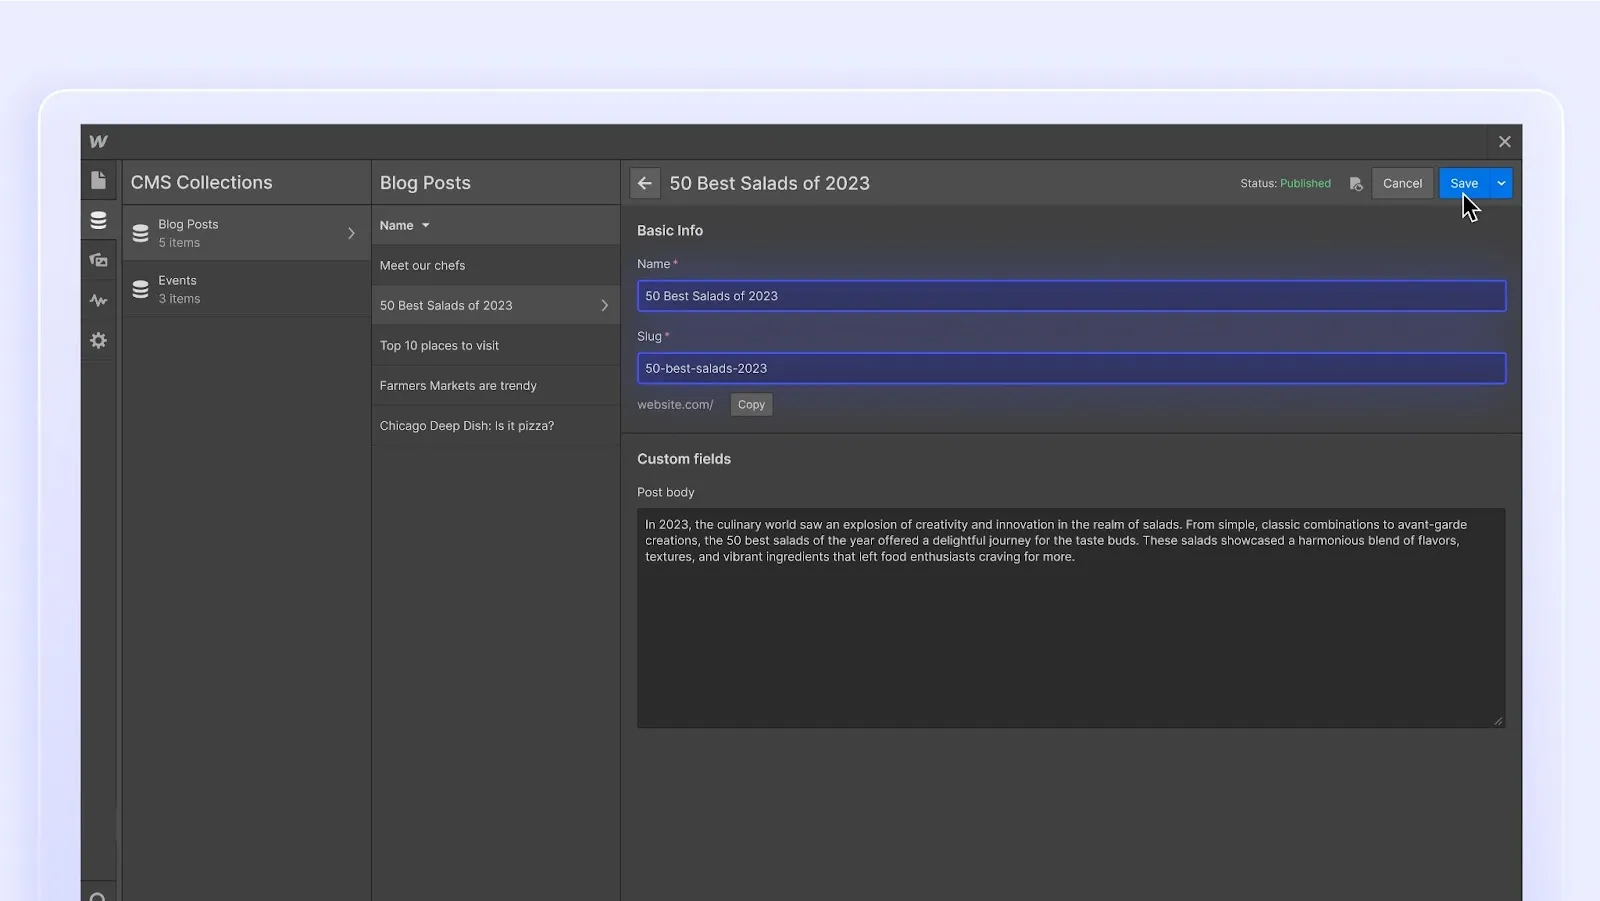Viewport: 1600px width, 901px height.
Task: Cancel editing the post
Action: point(1402,183)
